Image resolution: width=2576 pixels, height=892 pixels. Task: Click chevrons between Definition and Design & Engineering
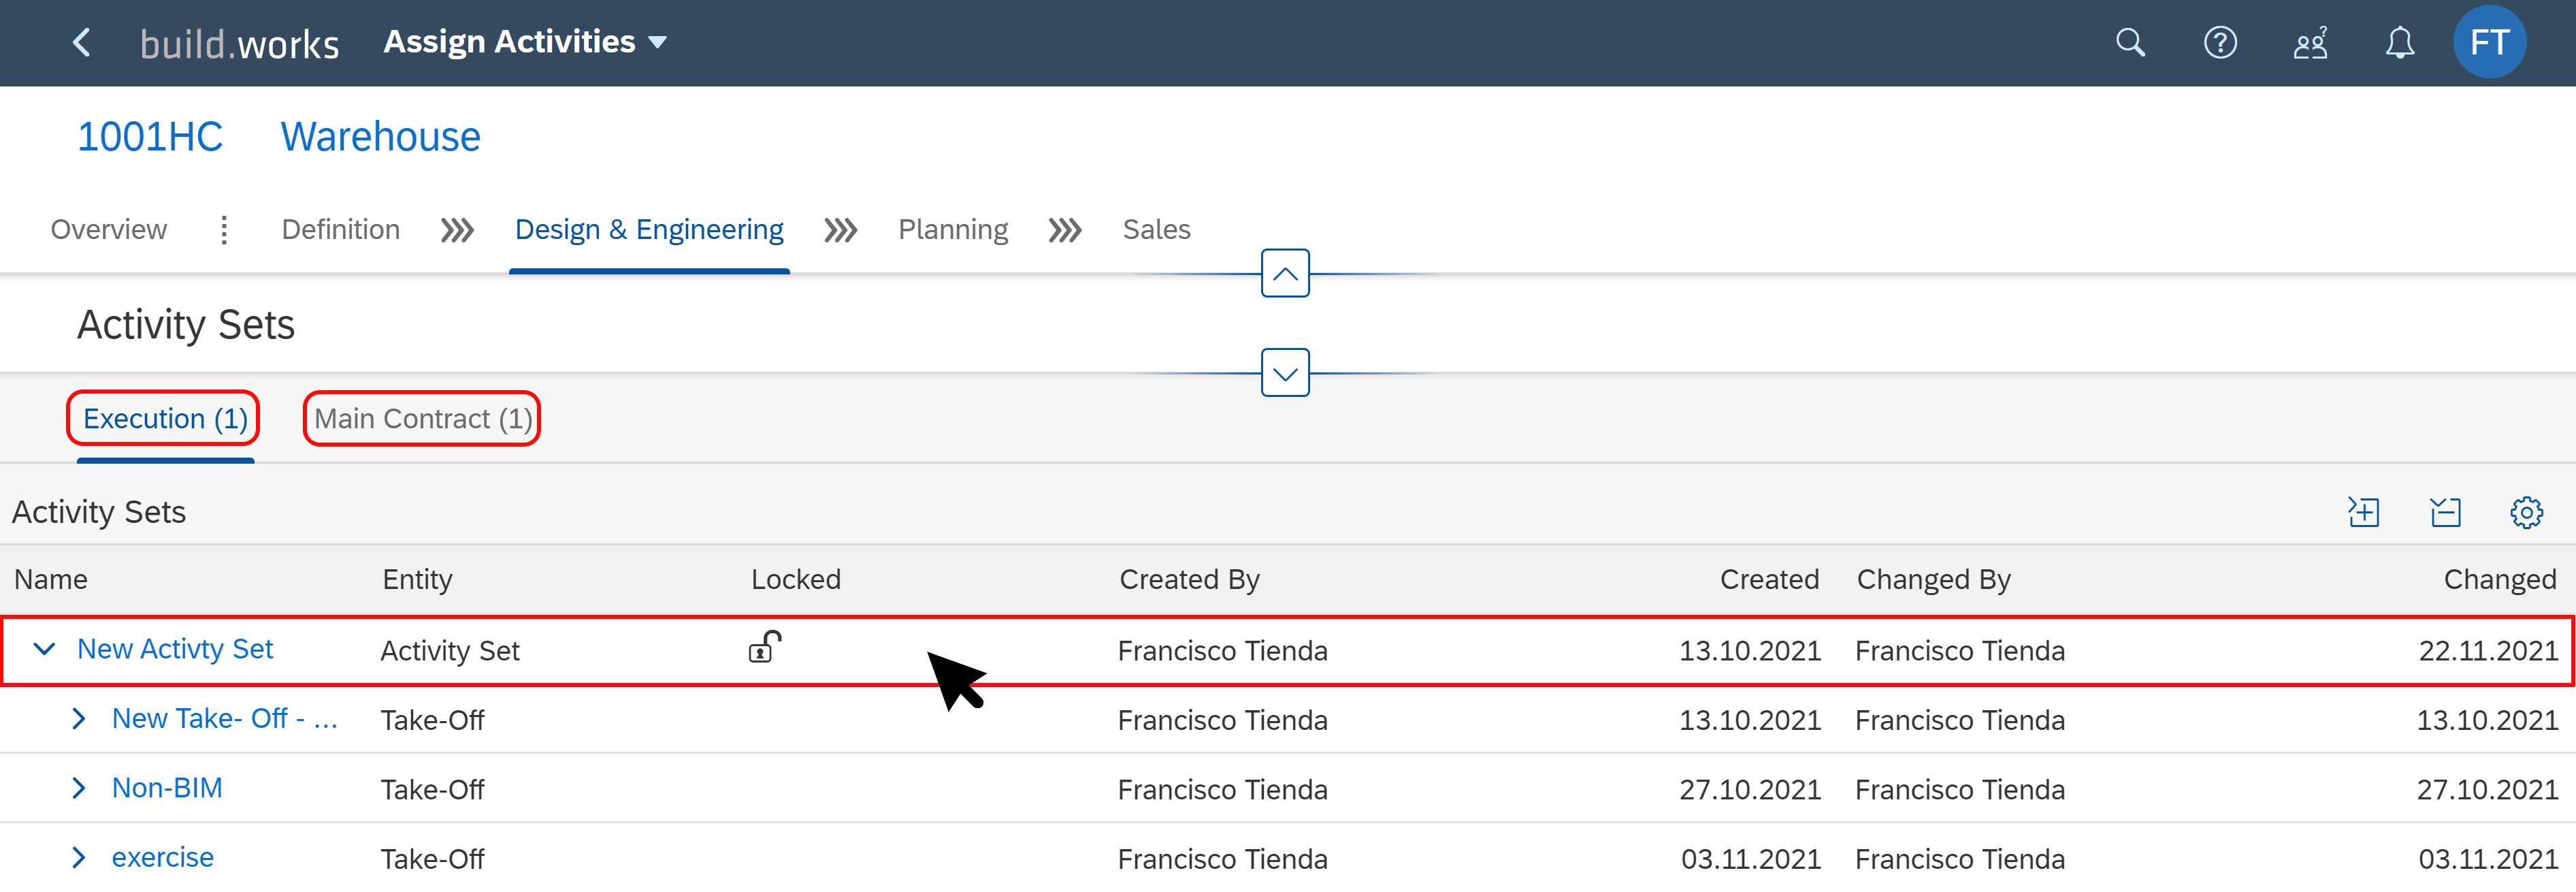(x=457, y=231)
